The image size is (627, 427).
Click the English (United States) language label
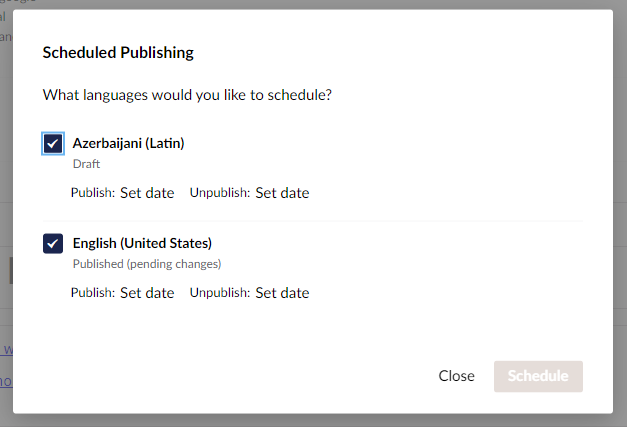point(142,243)
